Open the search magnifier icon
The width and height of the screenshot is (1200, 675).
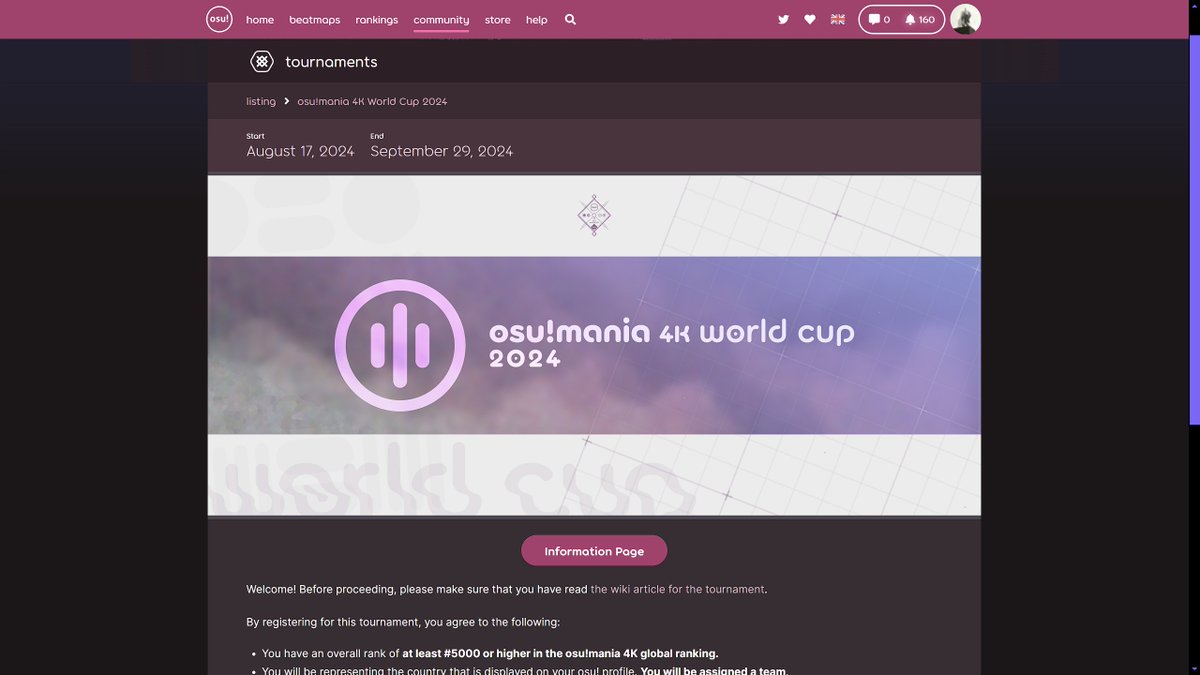(570, 19)
